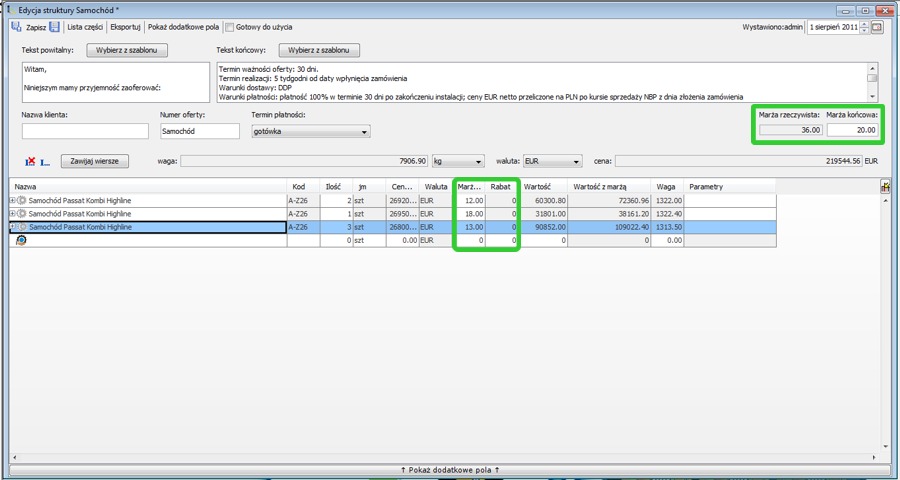
Task: Click the table's vertical scrollbar down arrow
Action: pyautogui.click(x=885, y=446)
